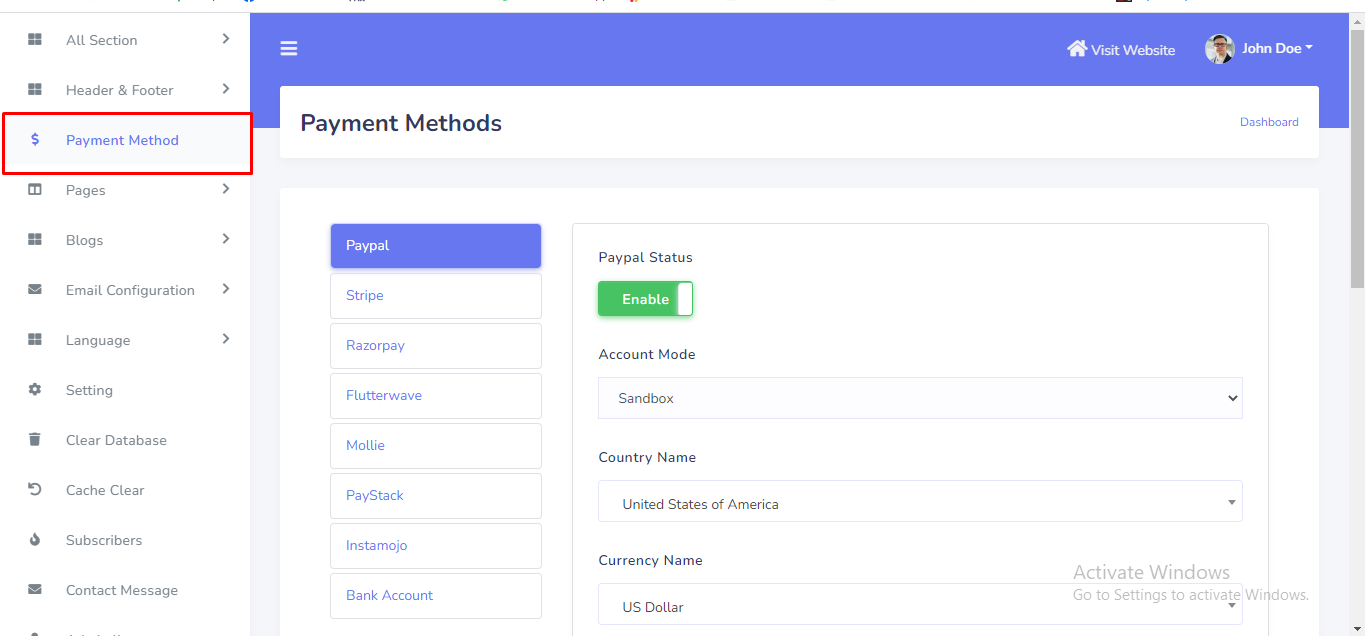Open the Bank Account tab
Screen dimensions: 1365x636
[x=436, y=596]
